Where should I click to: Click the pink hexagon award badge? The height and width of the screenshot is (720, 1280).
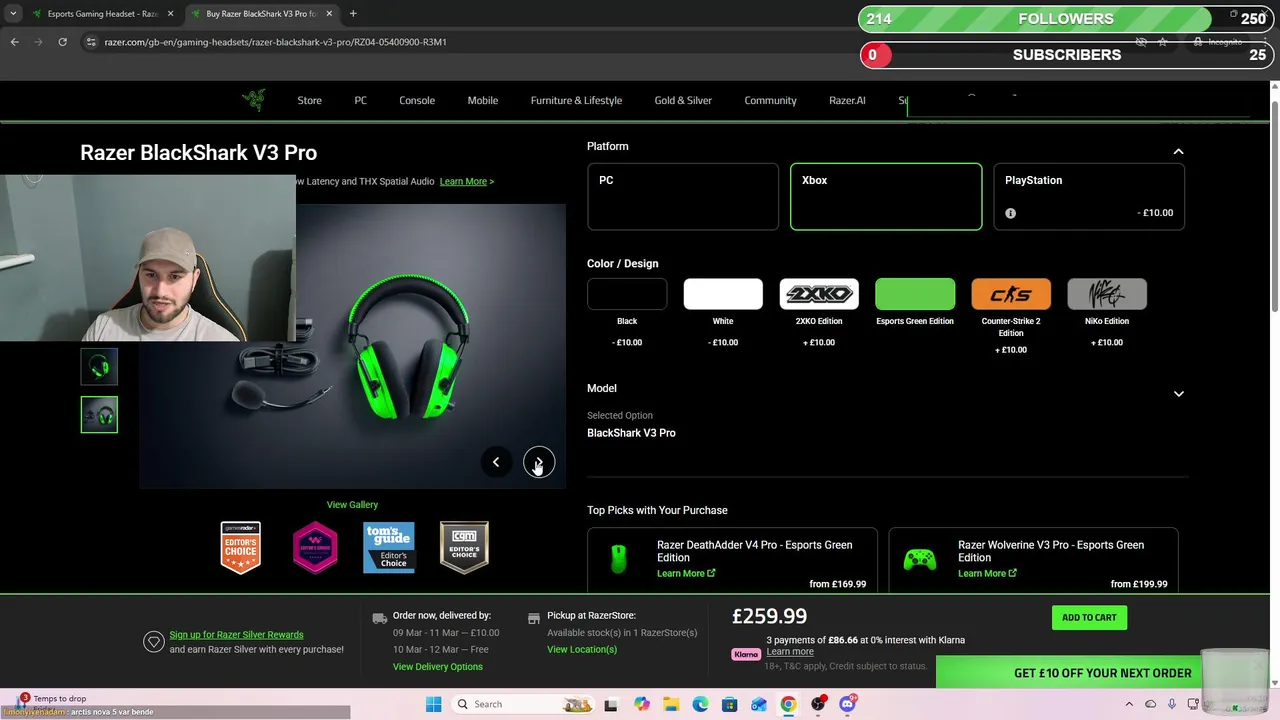click(315, 547)
